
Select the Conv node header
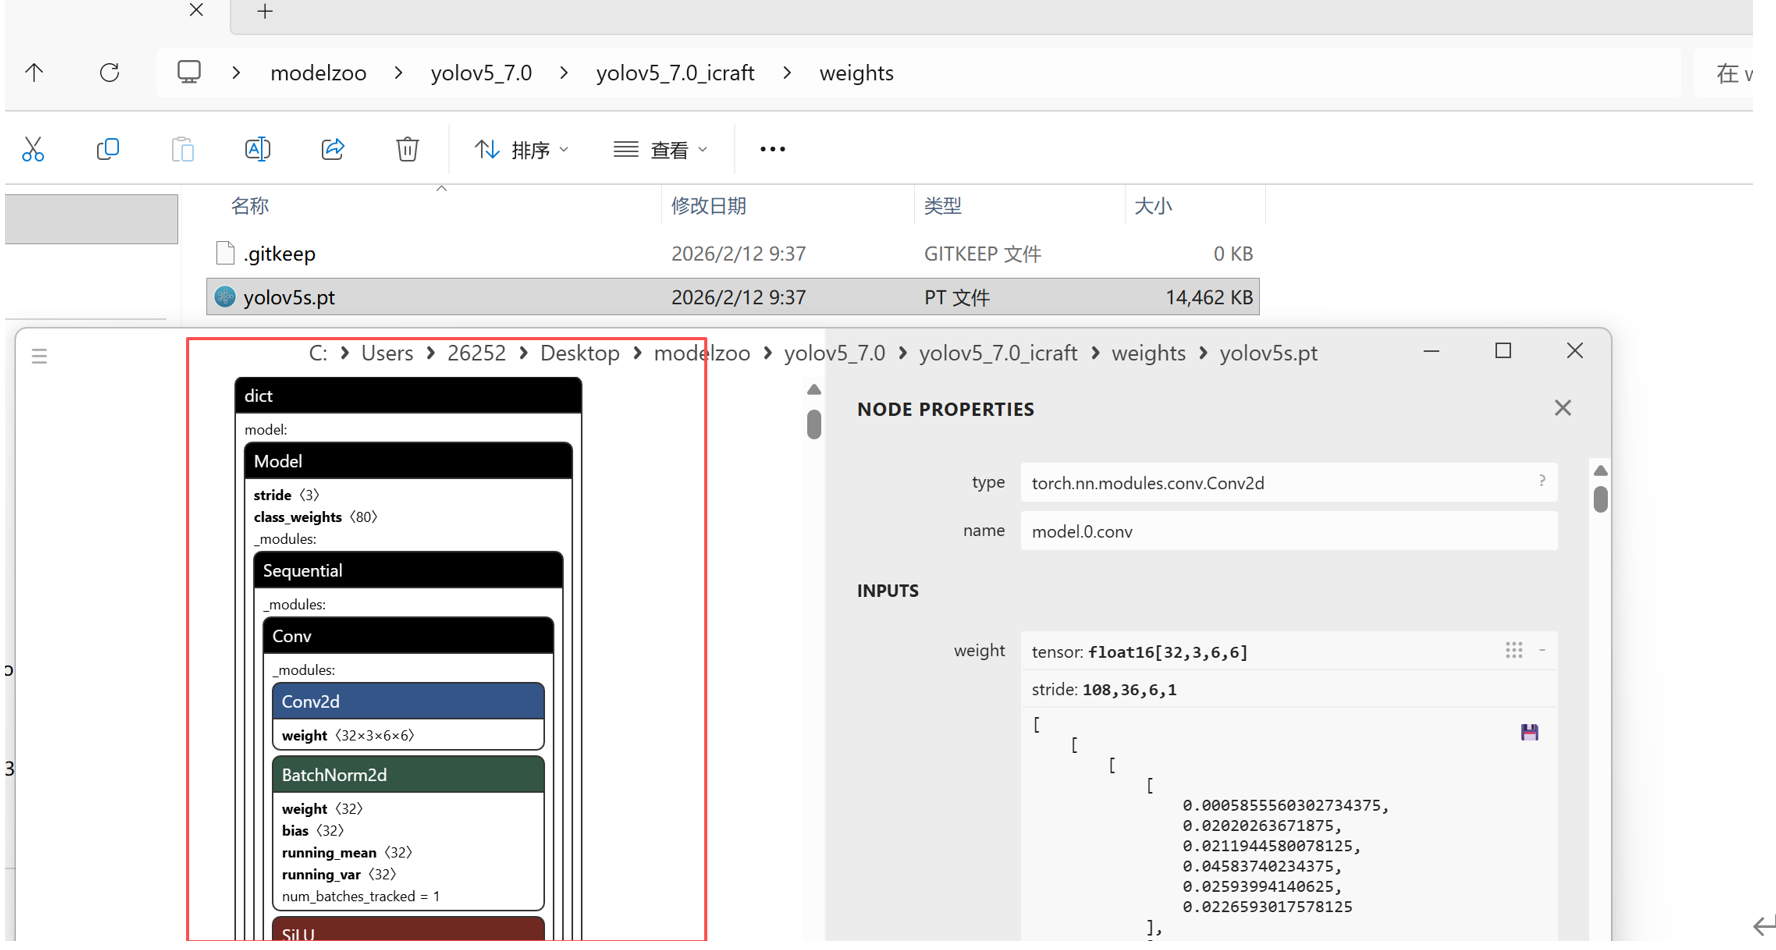click(408, 636)
